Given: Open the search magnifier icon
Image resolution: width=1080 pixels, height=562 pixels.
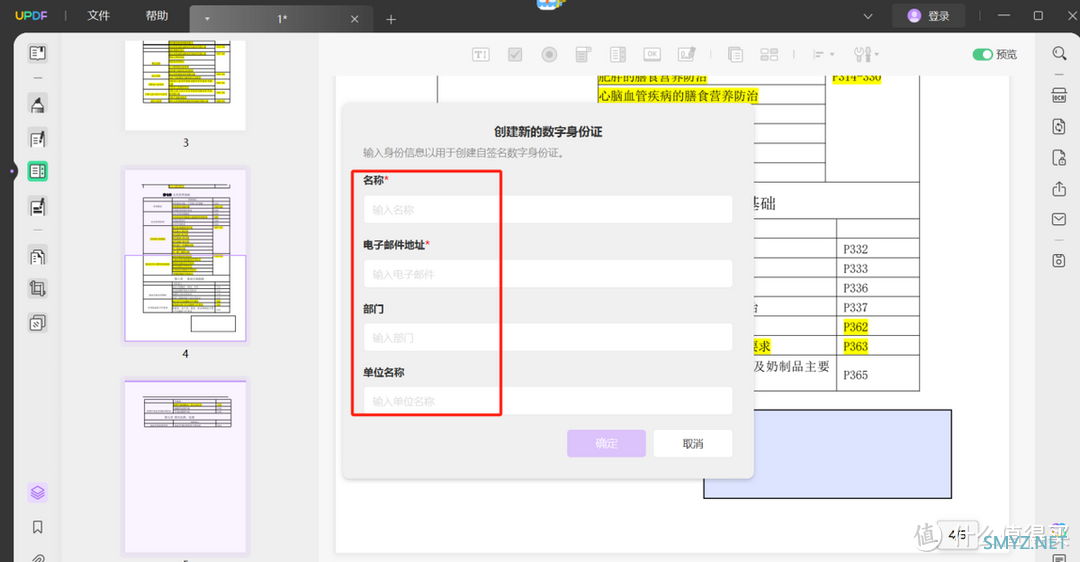Looking at the screenshot, I should tap(1059, 53).
